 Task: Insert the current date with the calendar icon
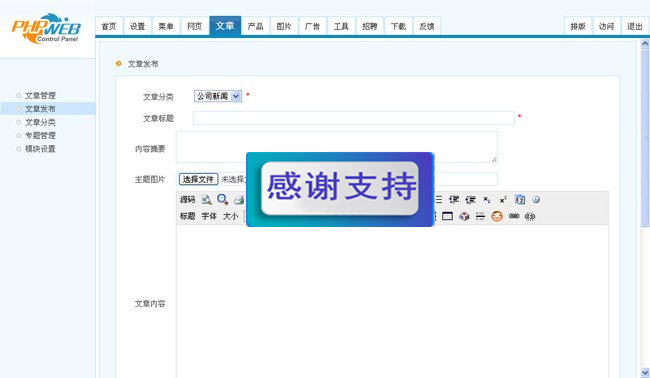[519, 200]
